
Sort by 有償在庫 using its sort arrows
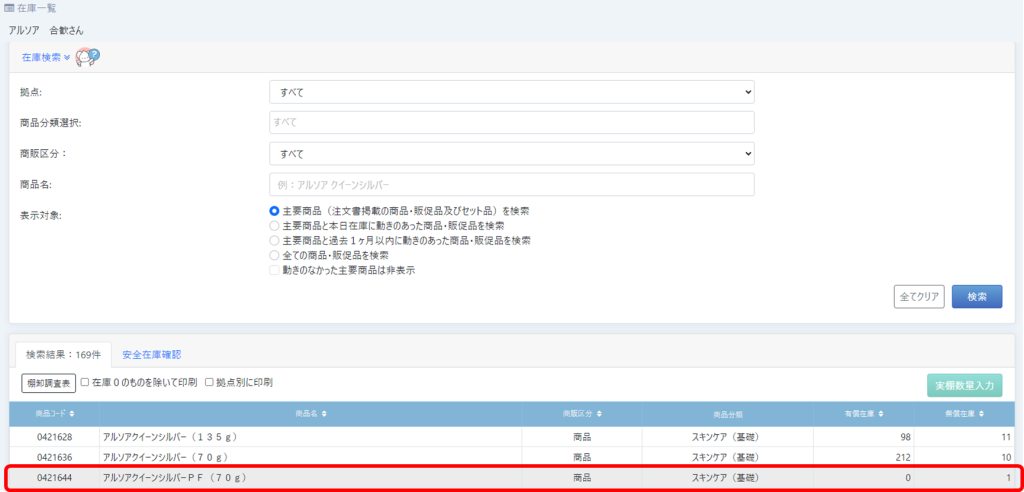[881, 413]
